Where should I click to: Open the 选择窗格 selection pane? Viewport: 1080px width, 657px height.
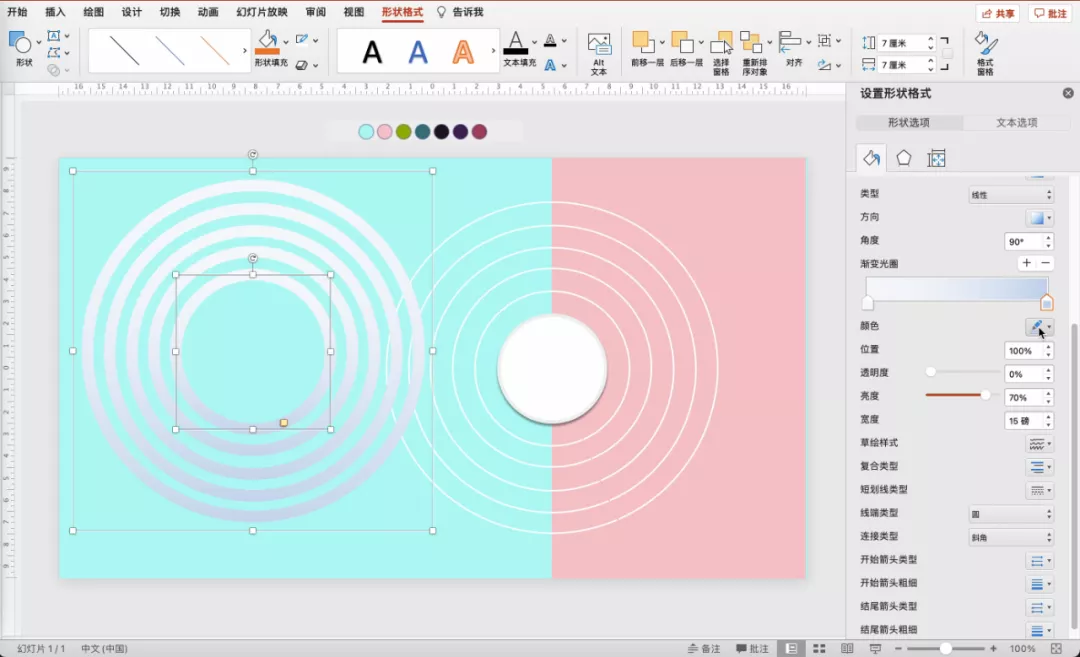click(721, 53)
